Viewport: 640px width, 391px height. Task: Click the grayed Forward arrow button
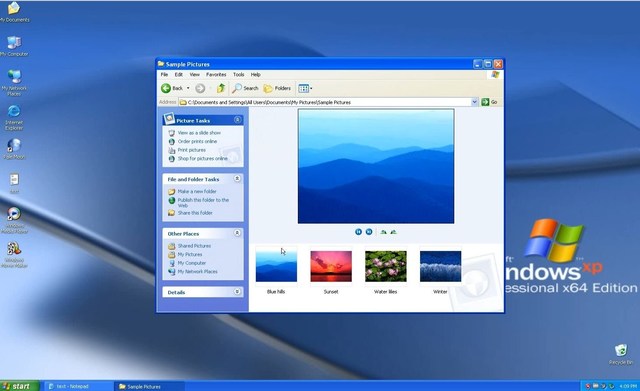coord(200,88)
